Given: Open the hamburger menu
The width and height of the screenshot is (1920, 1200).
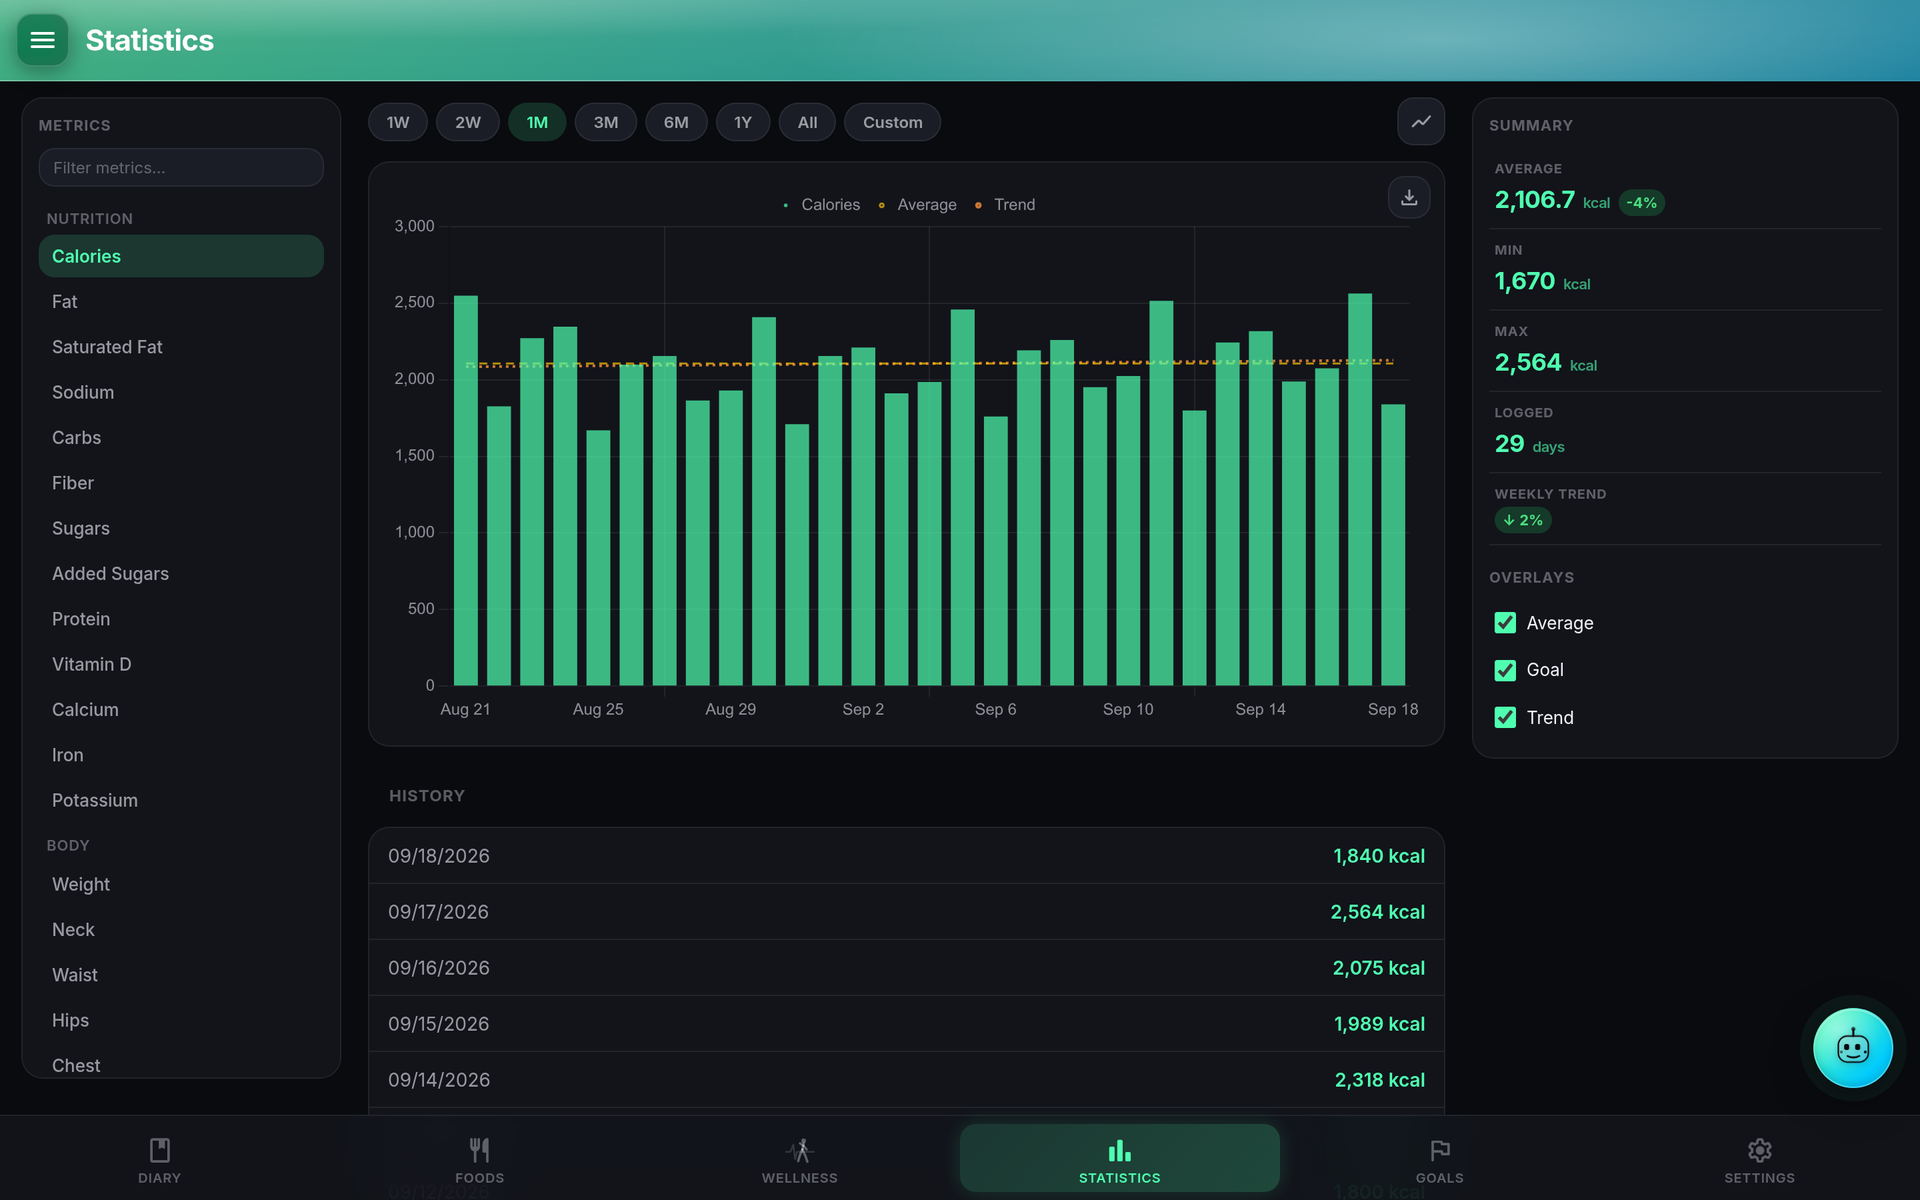Looking at the screenshot, I should (x=42, y=40).
